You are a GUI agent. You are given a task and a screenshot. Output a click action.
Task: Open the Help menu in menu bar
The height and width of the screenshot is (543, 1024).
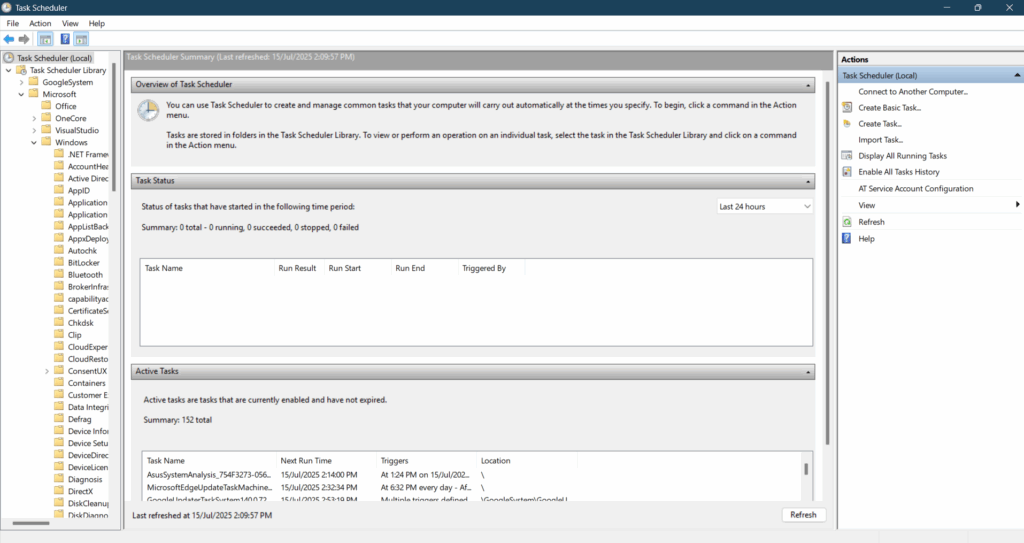tap(97, 23)
